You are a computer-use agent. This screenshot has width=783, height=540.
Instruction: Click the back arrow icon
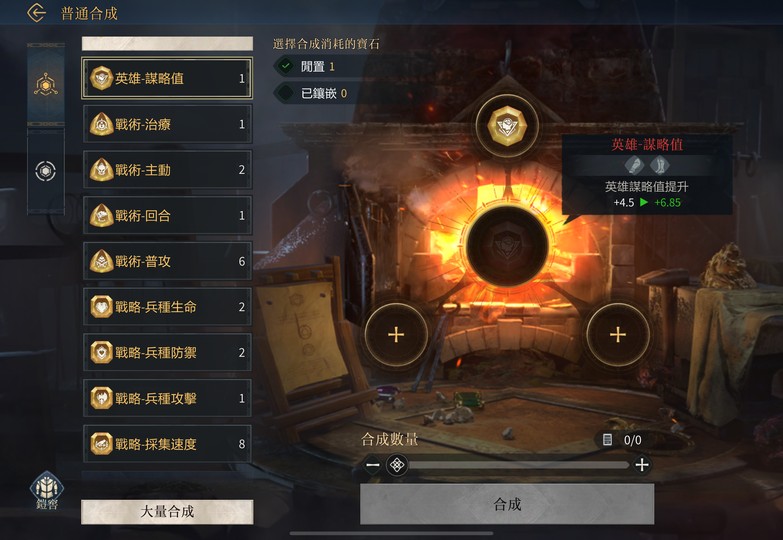click(x=36, y=13)
